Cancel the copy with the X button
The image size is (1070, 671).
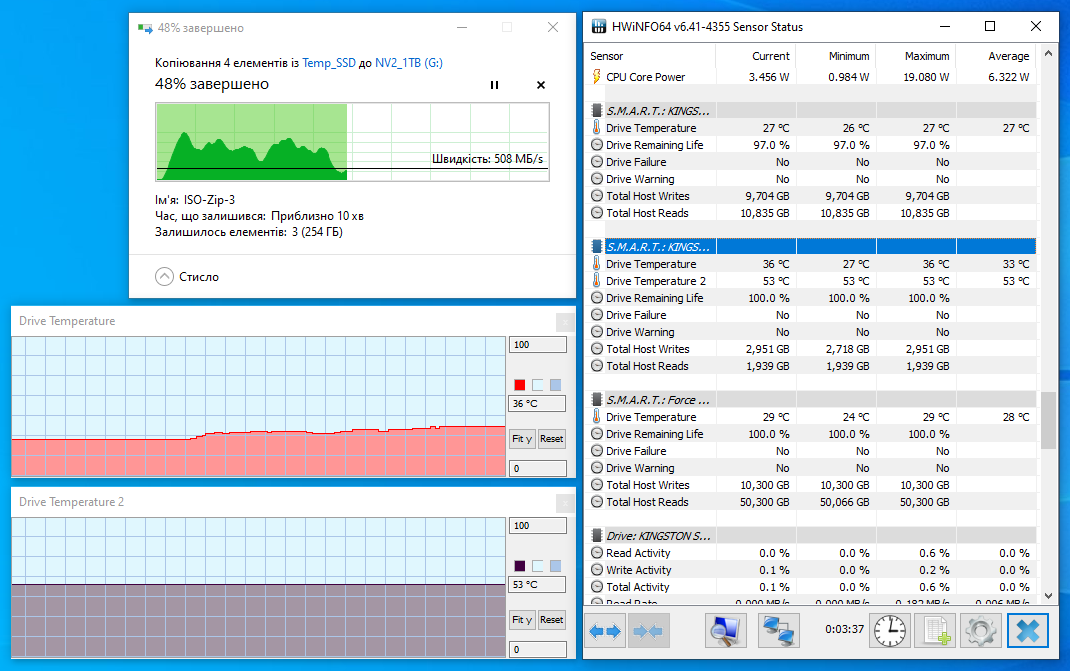click(x=540, y=85)
